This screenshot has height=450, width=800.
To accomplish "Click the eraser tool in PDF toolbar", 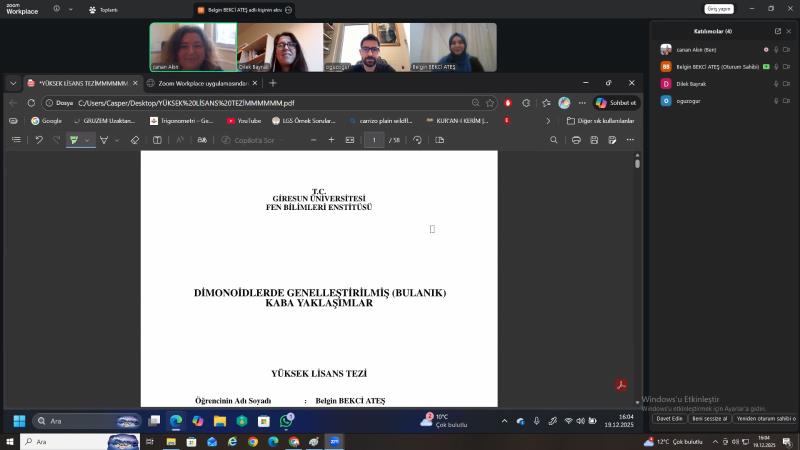I will tap(135, 140).
